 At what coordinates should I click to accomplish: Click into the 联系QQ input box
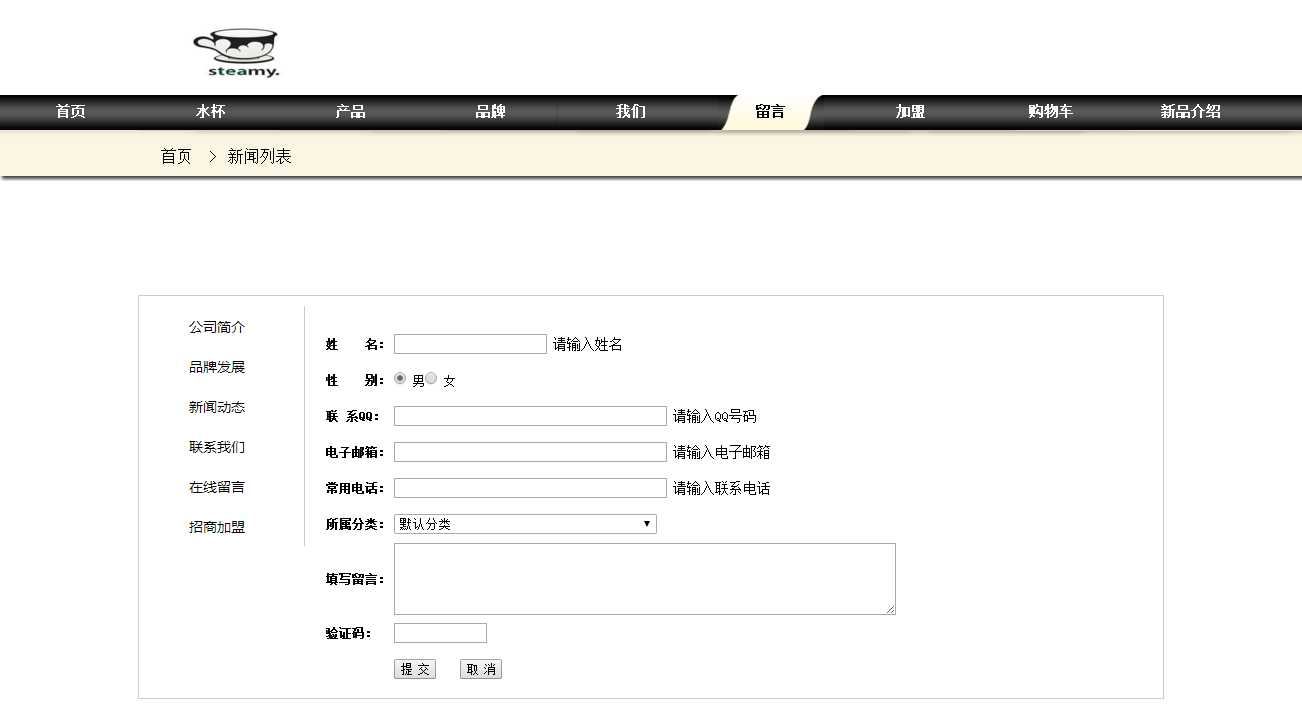click(530, 416)
